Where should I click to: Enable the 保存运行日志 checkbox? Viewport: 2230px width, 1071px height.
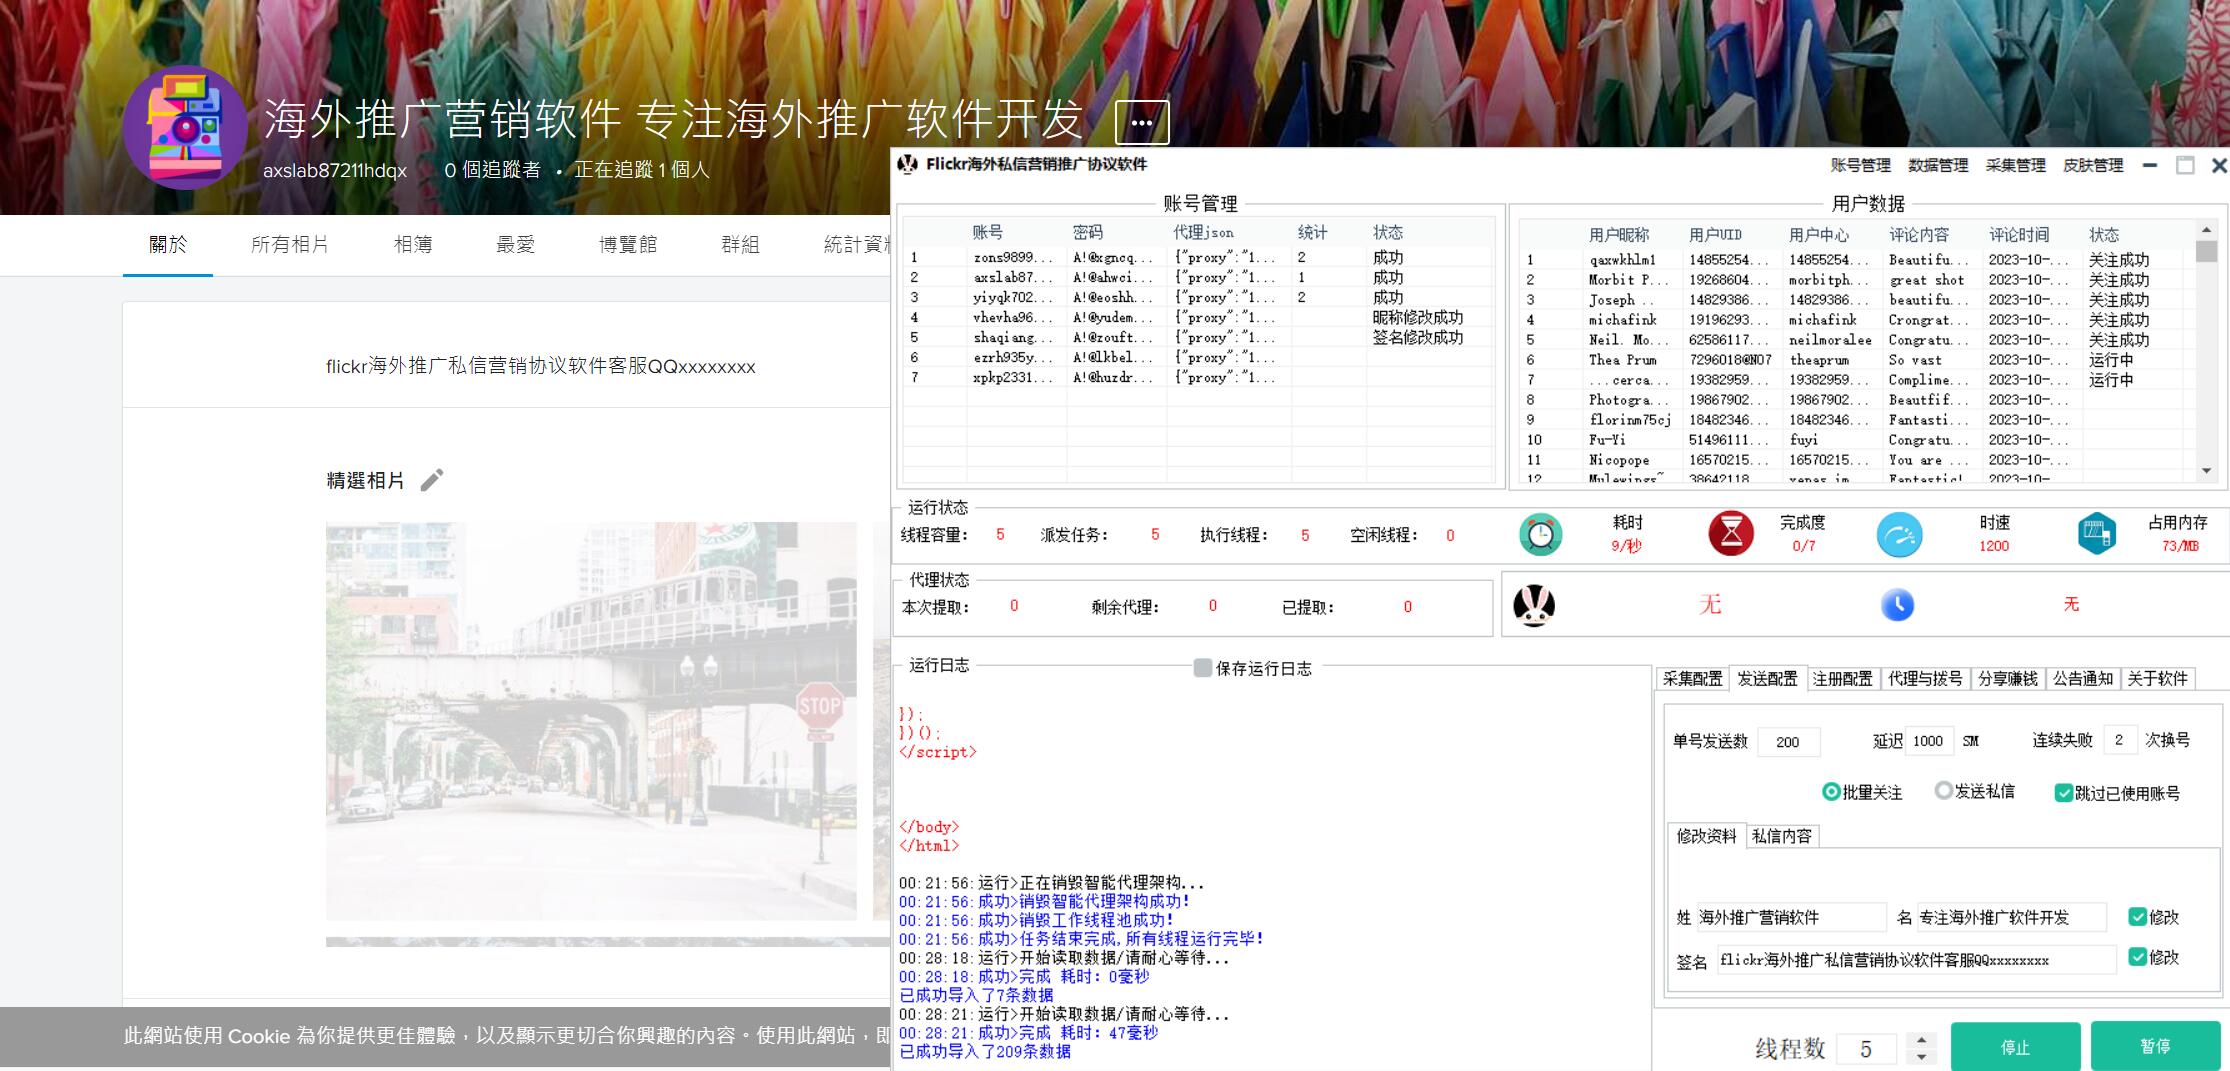pyautogui.click(x=1201, y=666)
